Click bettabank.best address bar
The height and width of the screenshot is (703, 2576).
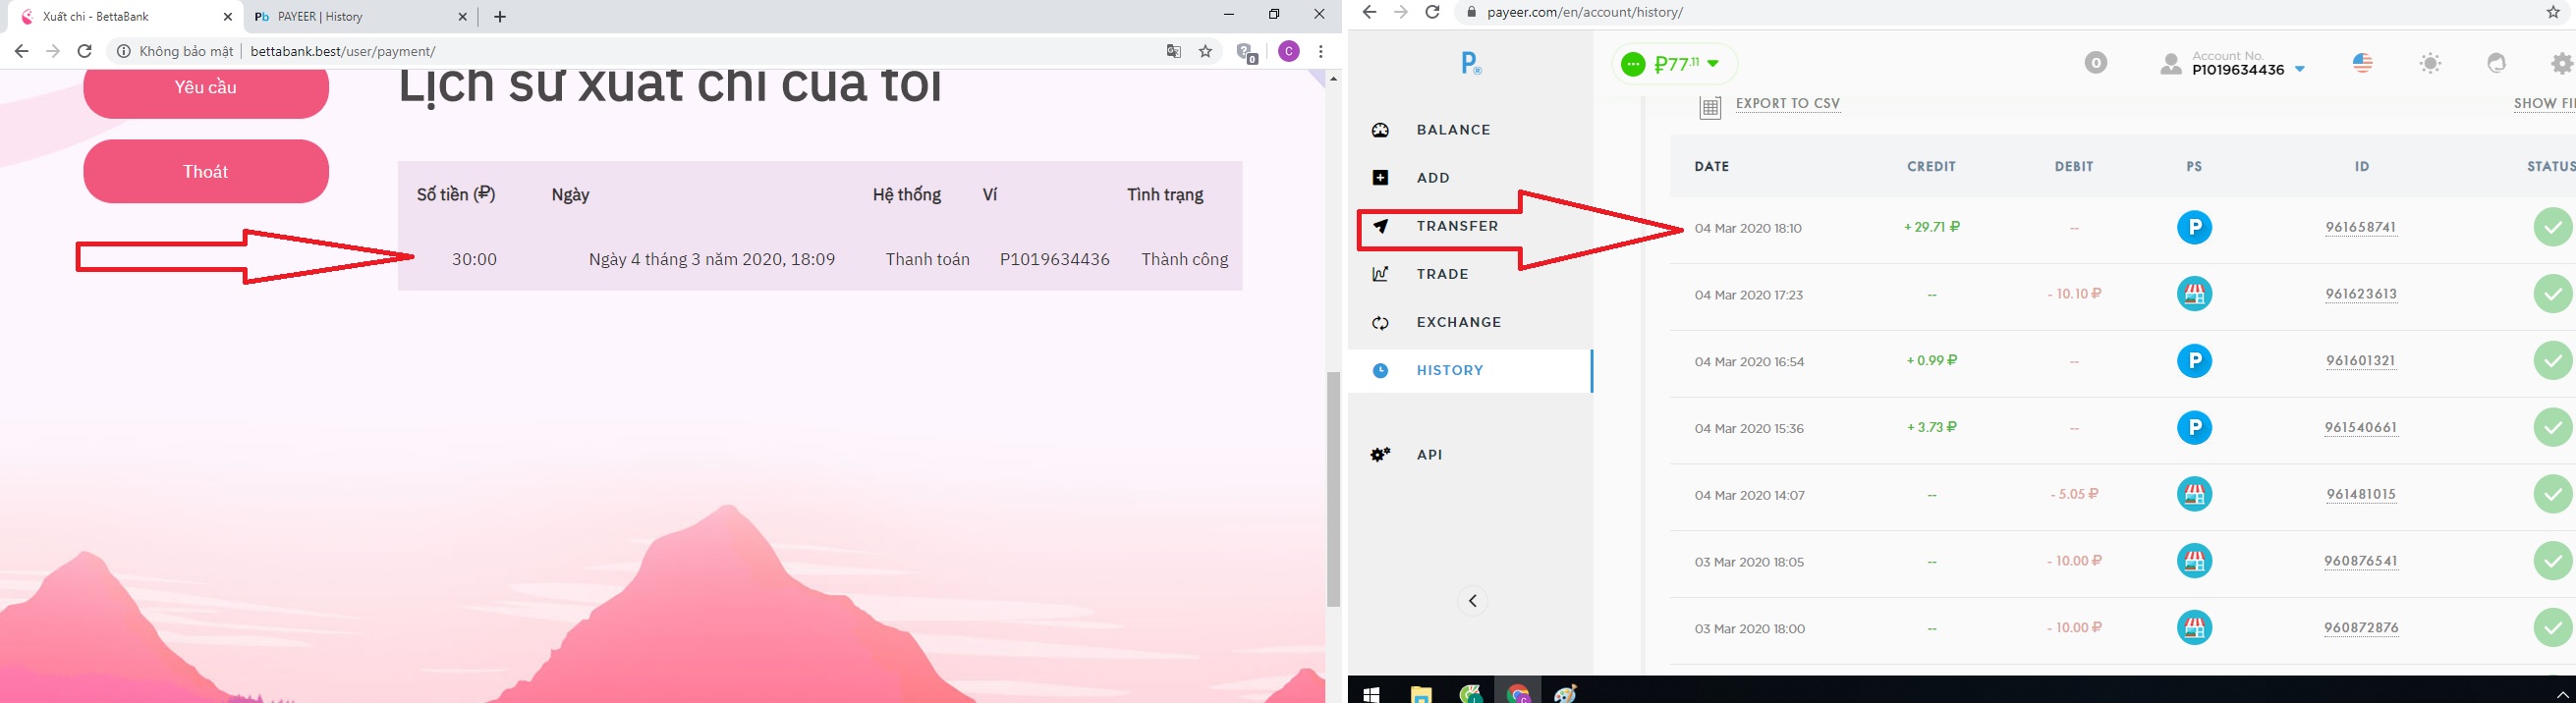click(640, 51)
